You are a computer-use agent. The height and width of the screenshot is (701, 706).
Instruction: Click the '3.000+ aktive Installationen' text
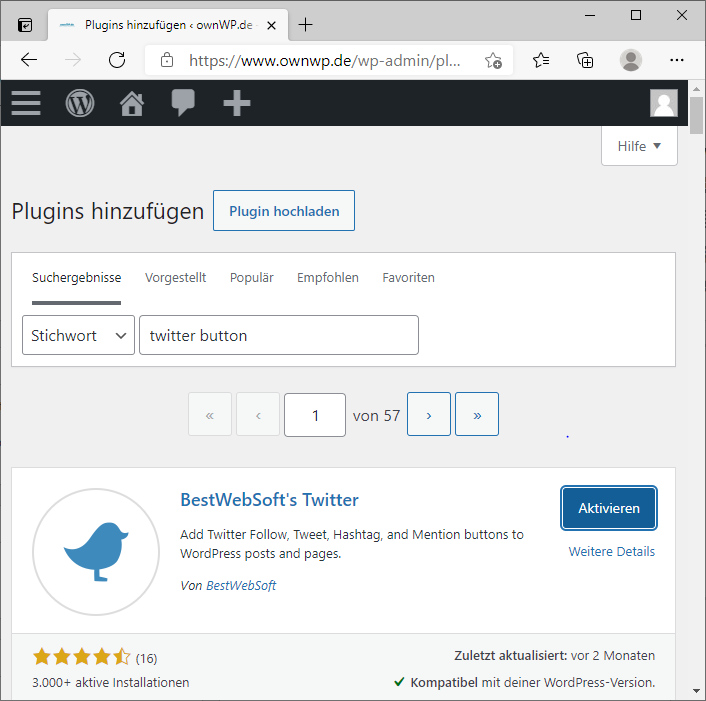point(111,683)
